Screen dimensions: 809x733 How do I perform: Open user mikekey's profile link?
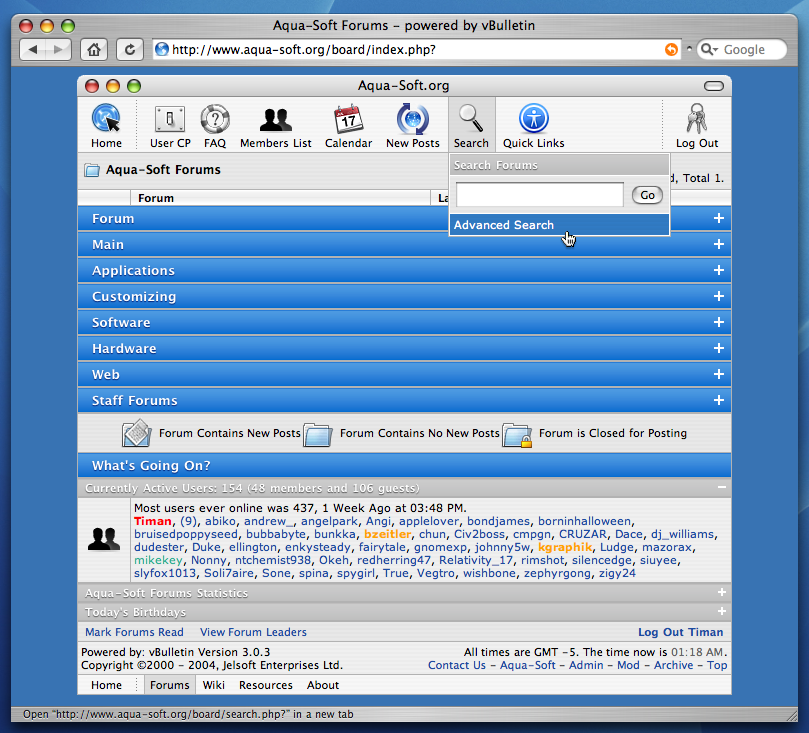pyautogui.click(x=158, y=560)
